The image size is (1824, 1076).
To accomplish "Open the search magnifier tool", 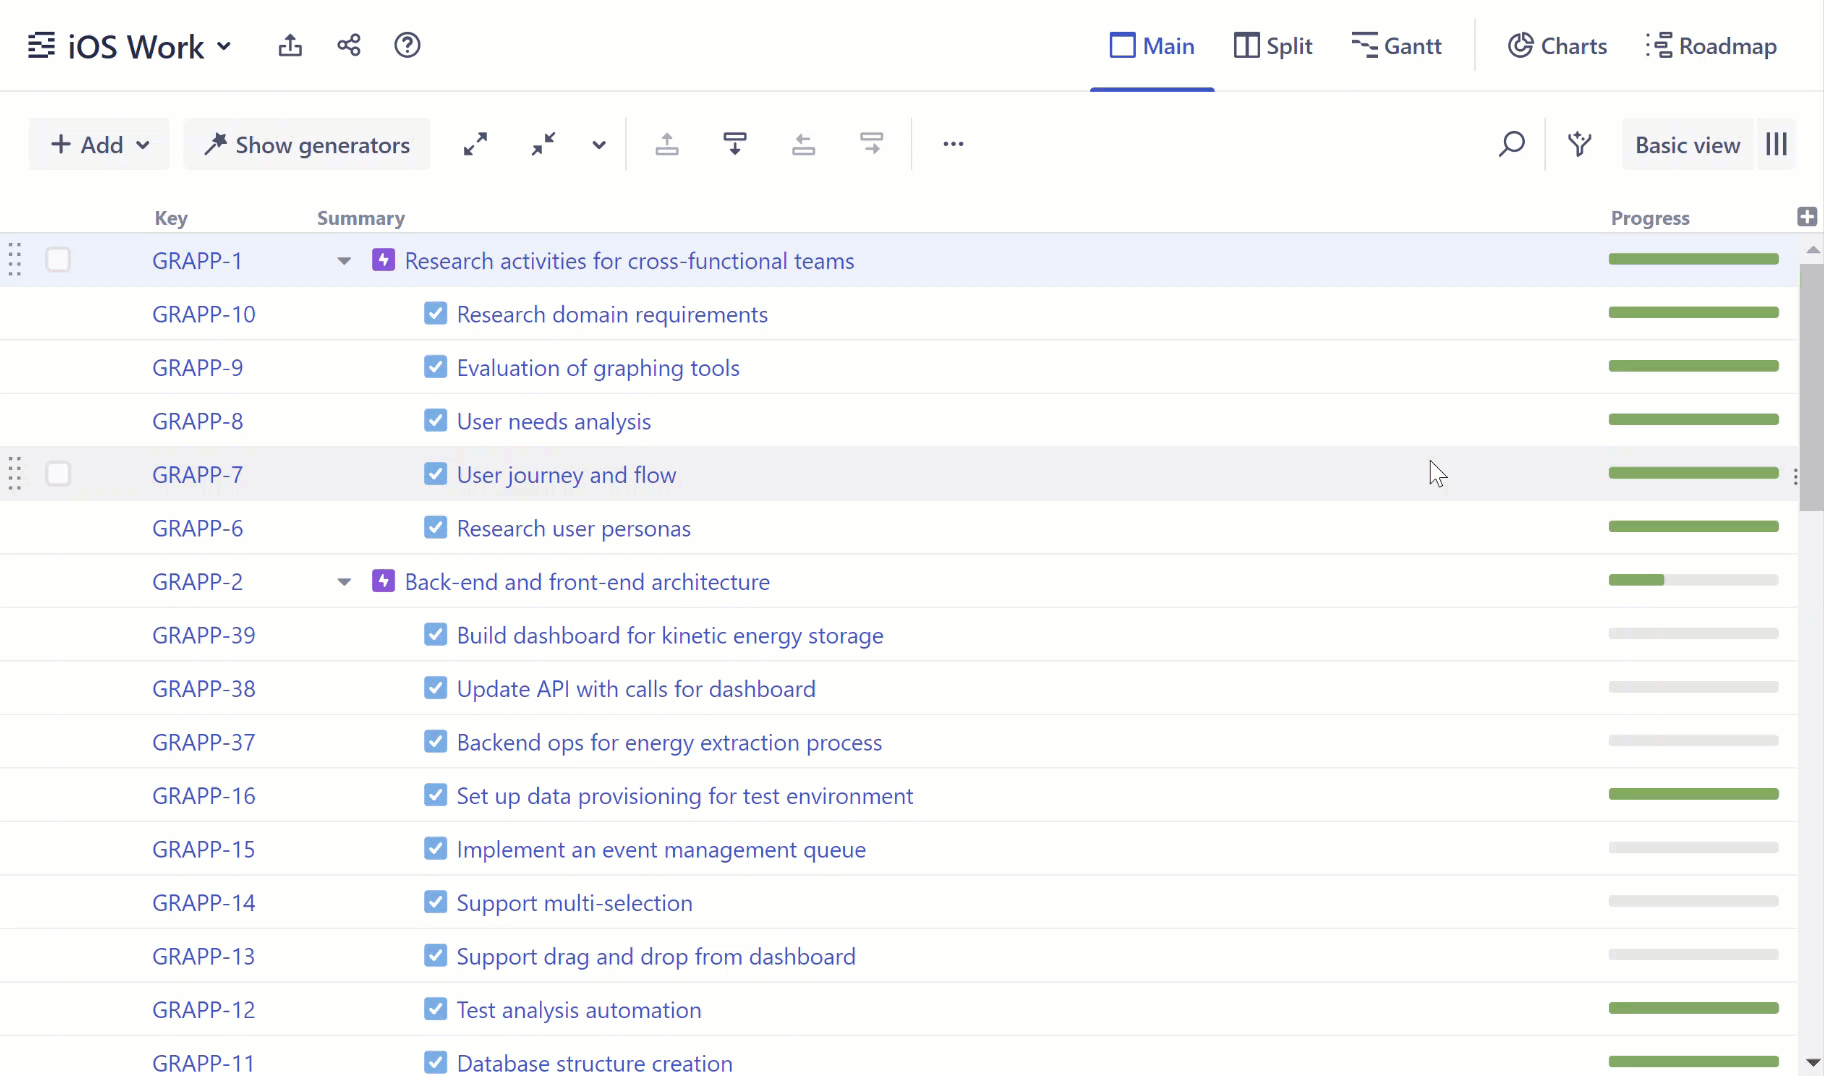I will click(1511, 145).
